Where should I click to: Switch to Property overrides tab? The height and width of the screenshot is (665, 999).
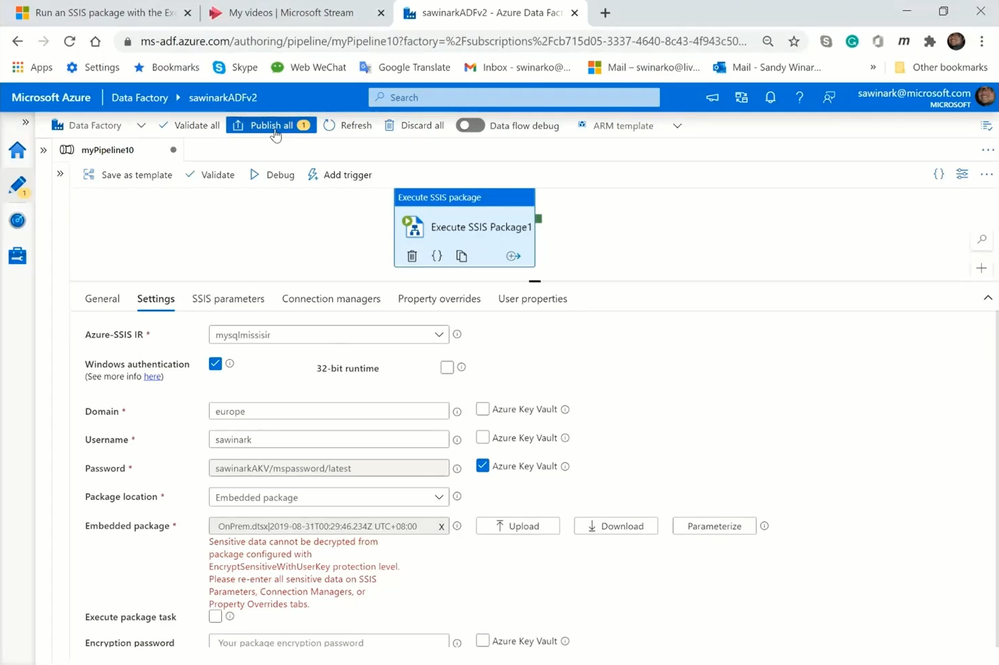439,299
